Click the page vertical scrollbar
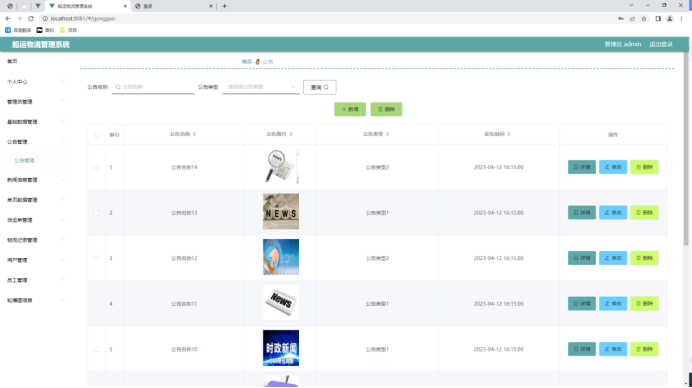The height and width of the screenshot is (388, 692). [x=686, y=150]
